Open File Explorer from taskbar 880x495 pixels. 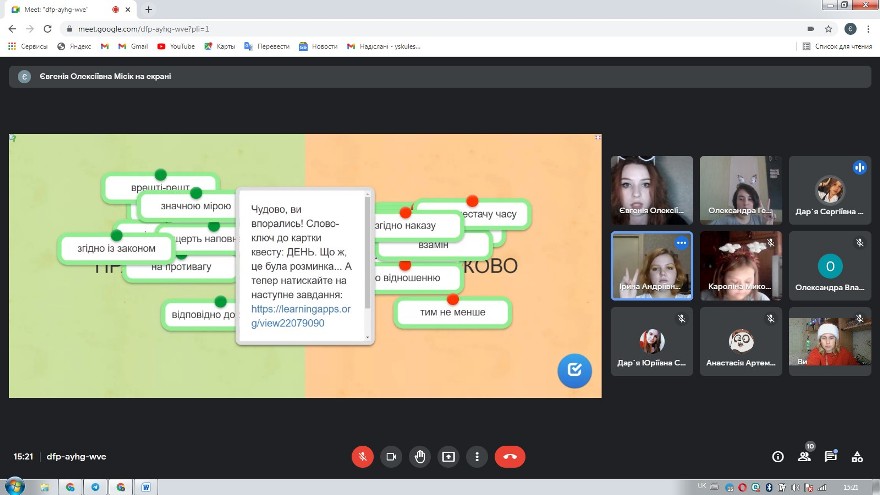pyautogui.click(x=44, y=487)
